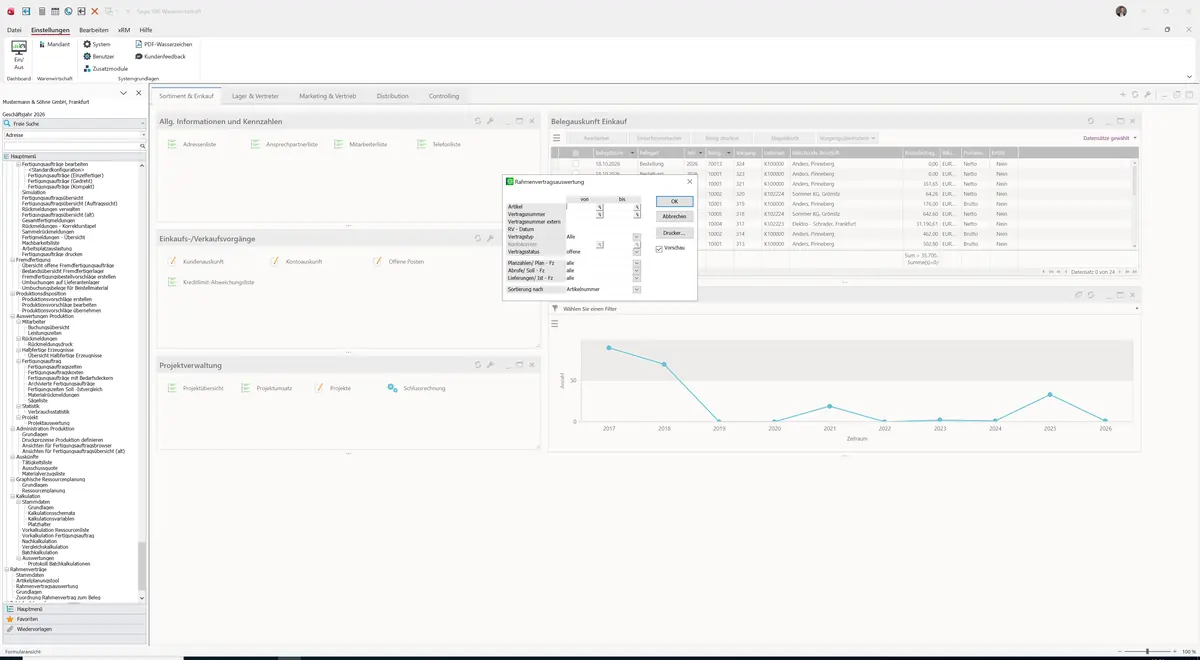
Task: Switch to the Lager & Vertreter tab
Action: (x=256, y=96)
